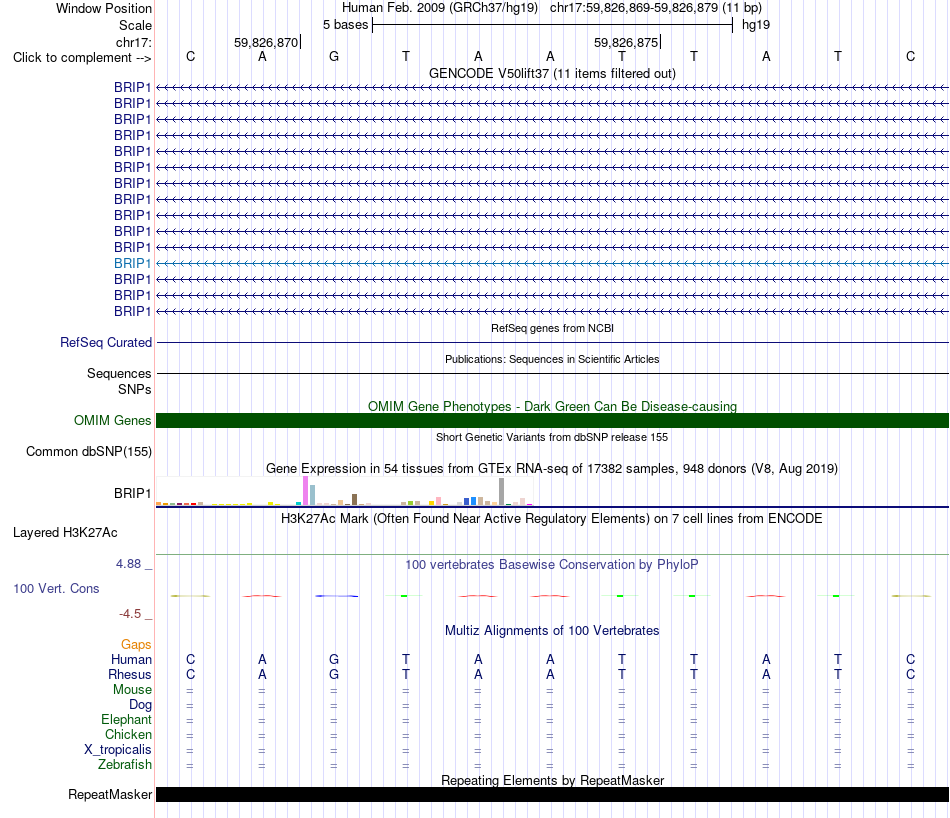Open 'Publications: Sequences in Scientific Articles' title
Viewport: 950px width, 818px height.
point(552,359)
